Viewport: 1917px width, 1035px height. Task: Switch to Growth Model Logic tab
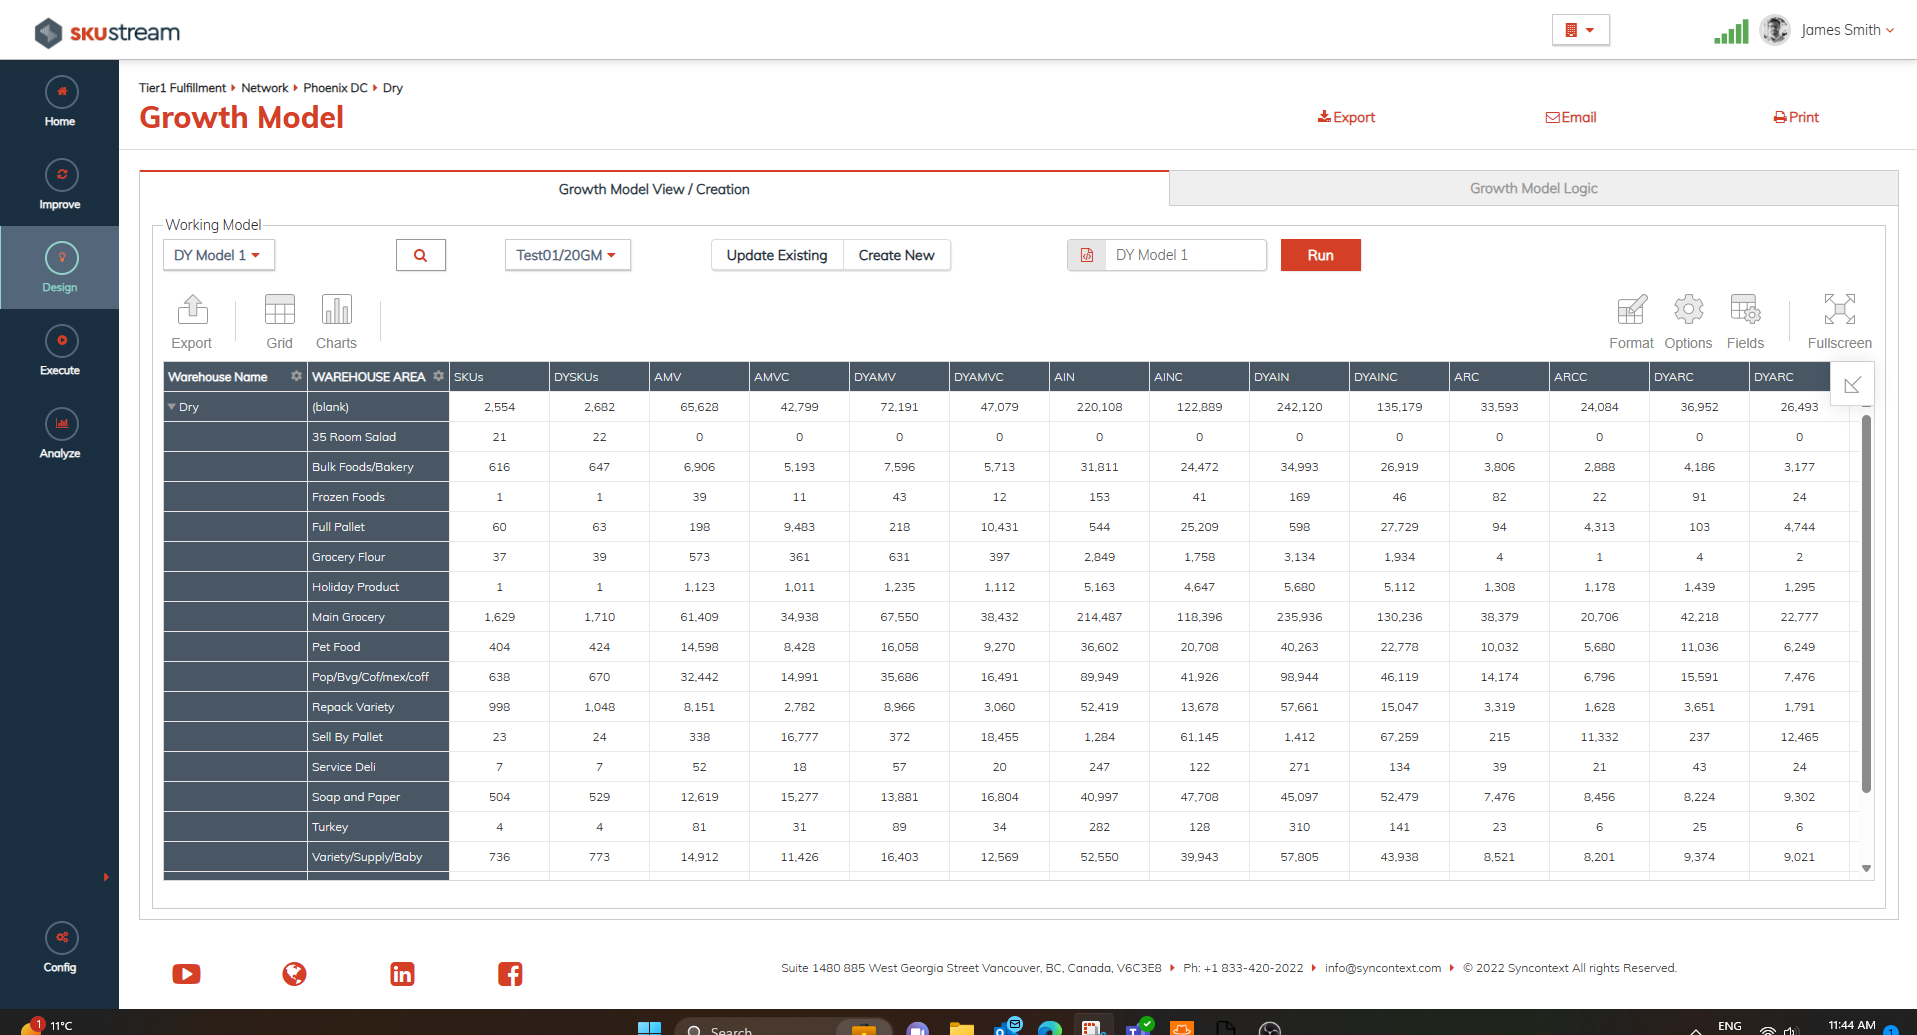[1533, 188]
